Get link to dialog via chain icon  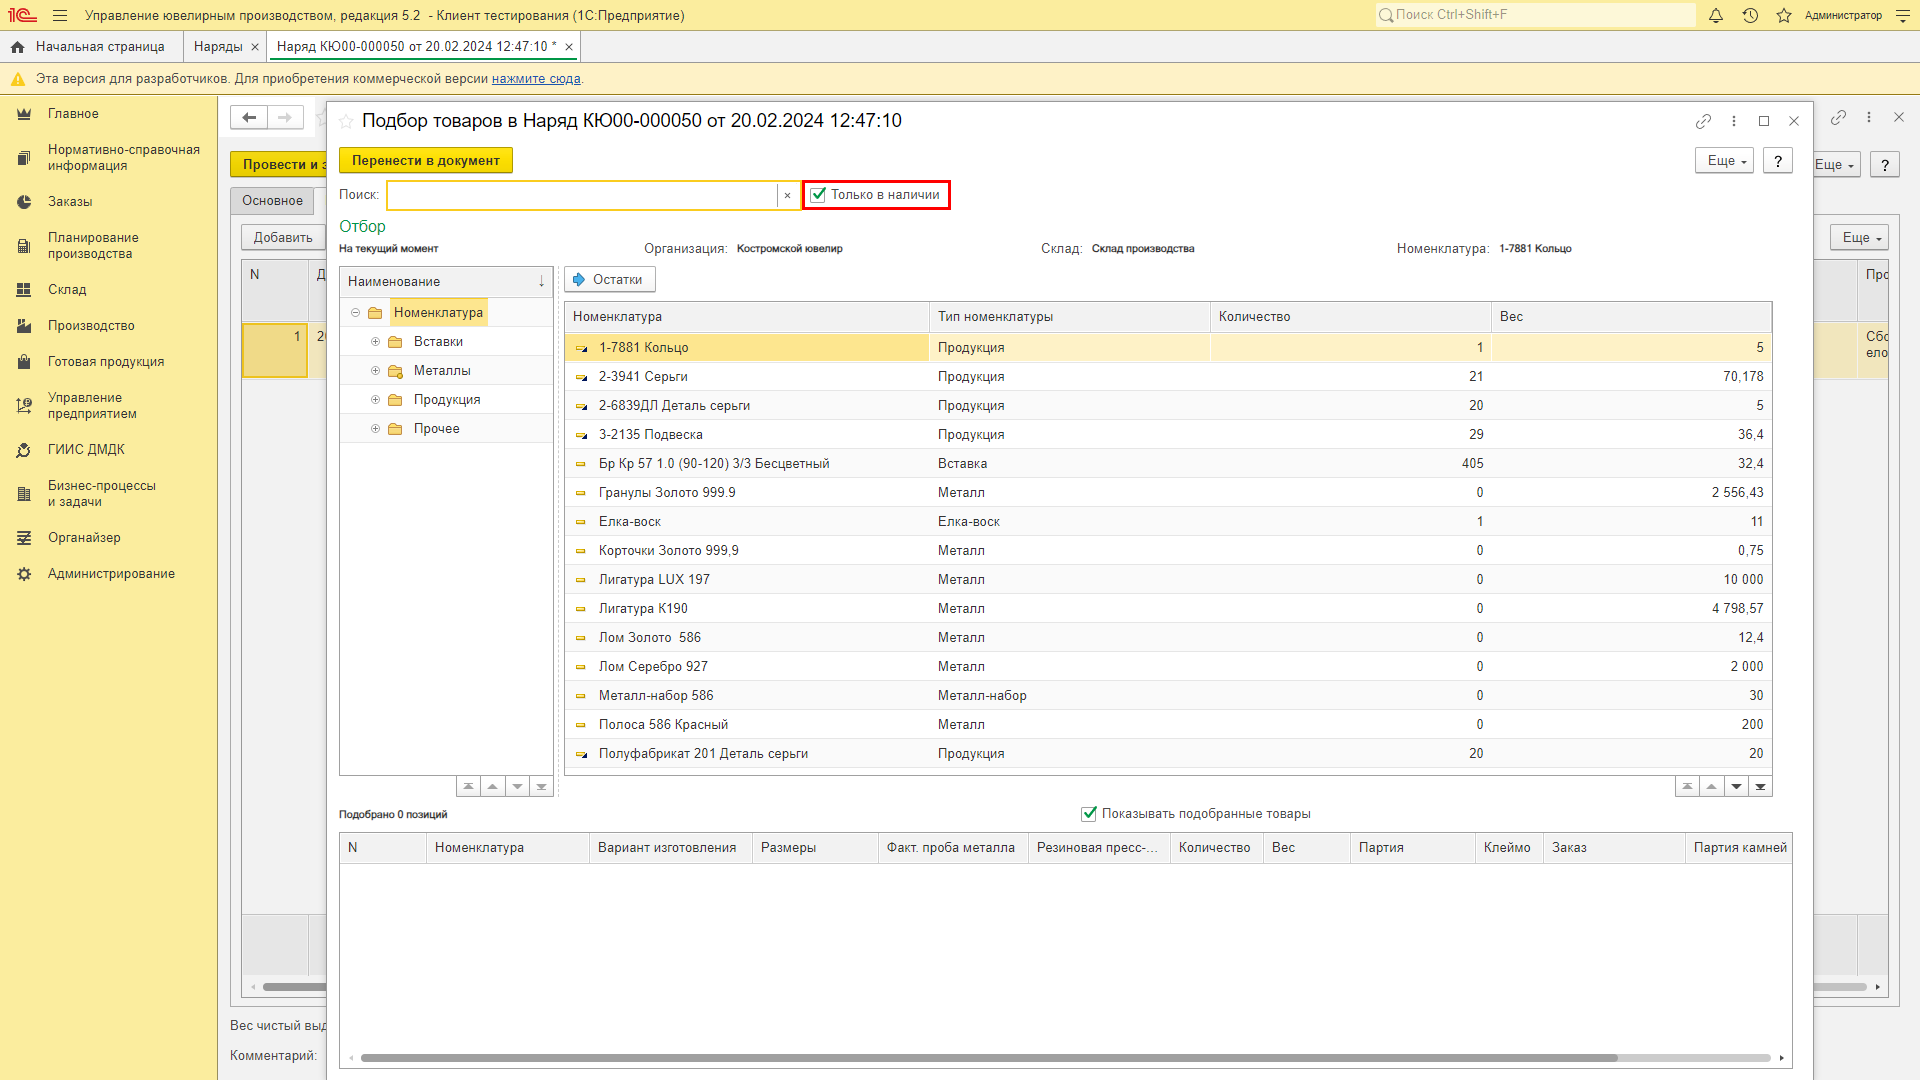click(1703, 121)
